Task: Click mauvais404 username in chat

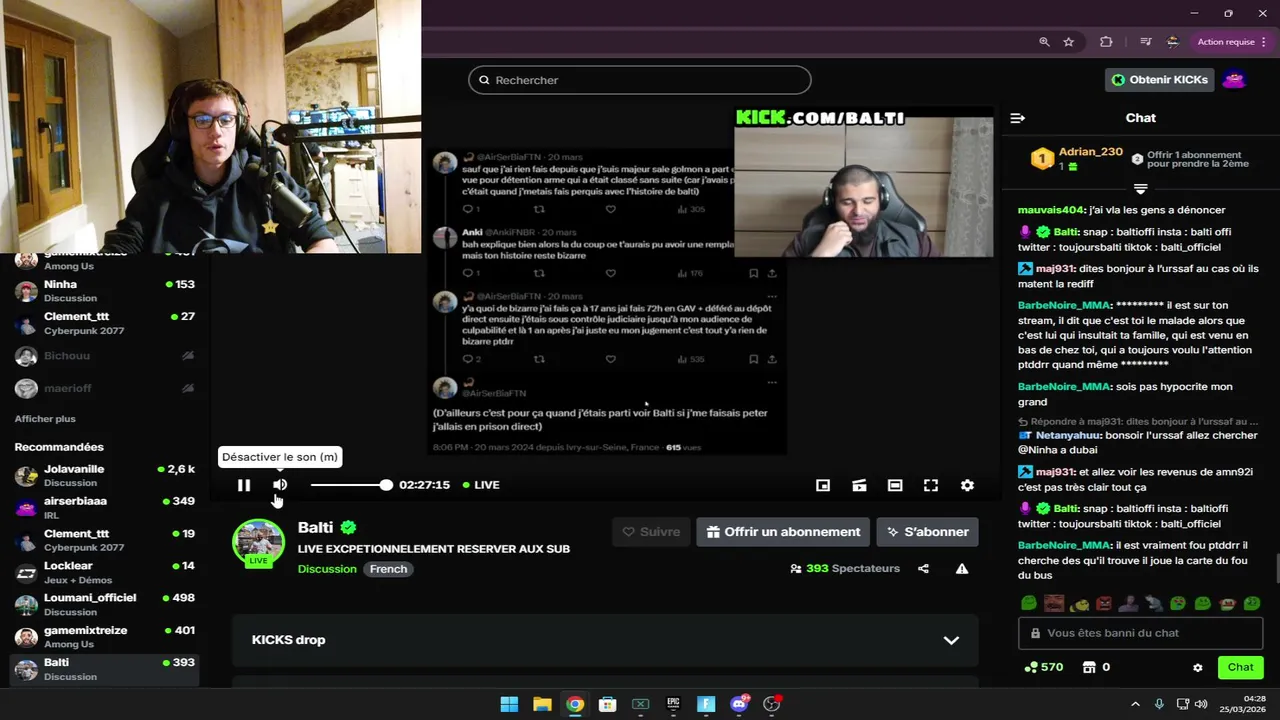Action: 1051,210
